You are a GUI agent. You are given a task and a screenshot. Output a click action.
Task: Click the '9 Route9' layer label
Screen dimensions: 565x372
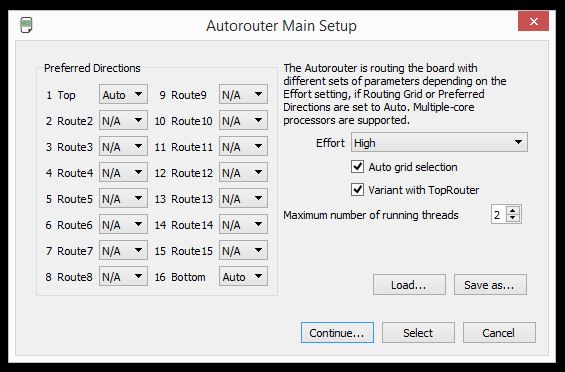183,95
